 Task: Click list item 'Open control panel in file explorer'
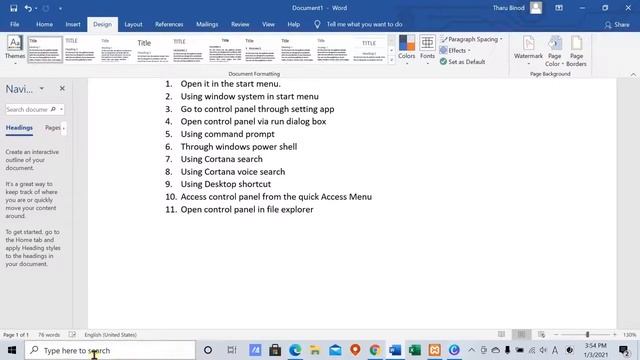(x=247, y=209)
